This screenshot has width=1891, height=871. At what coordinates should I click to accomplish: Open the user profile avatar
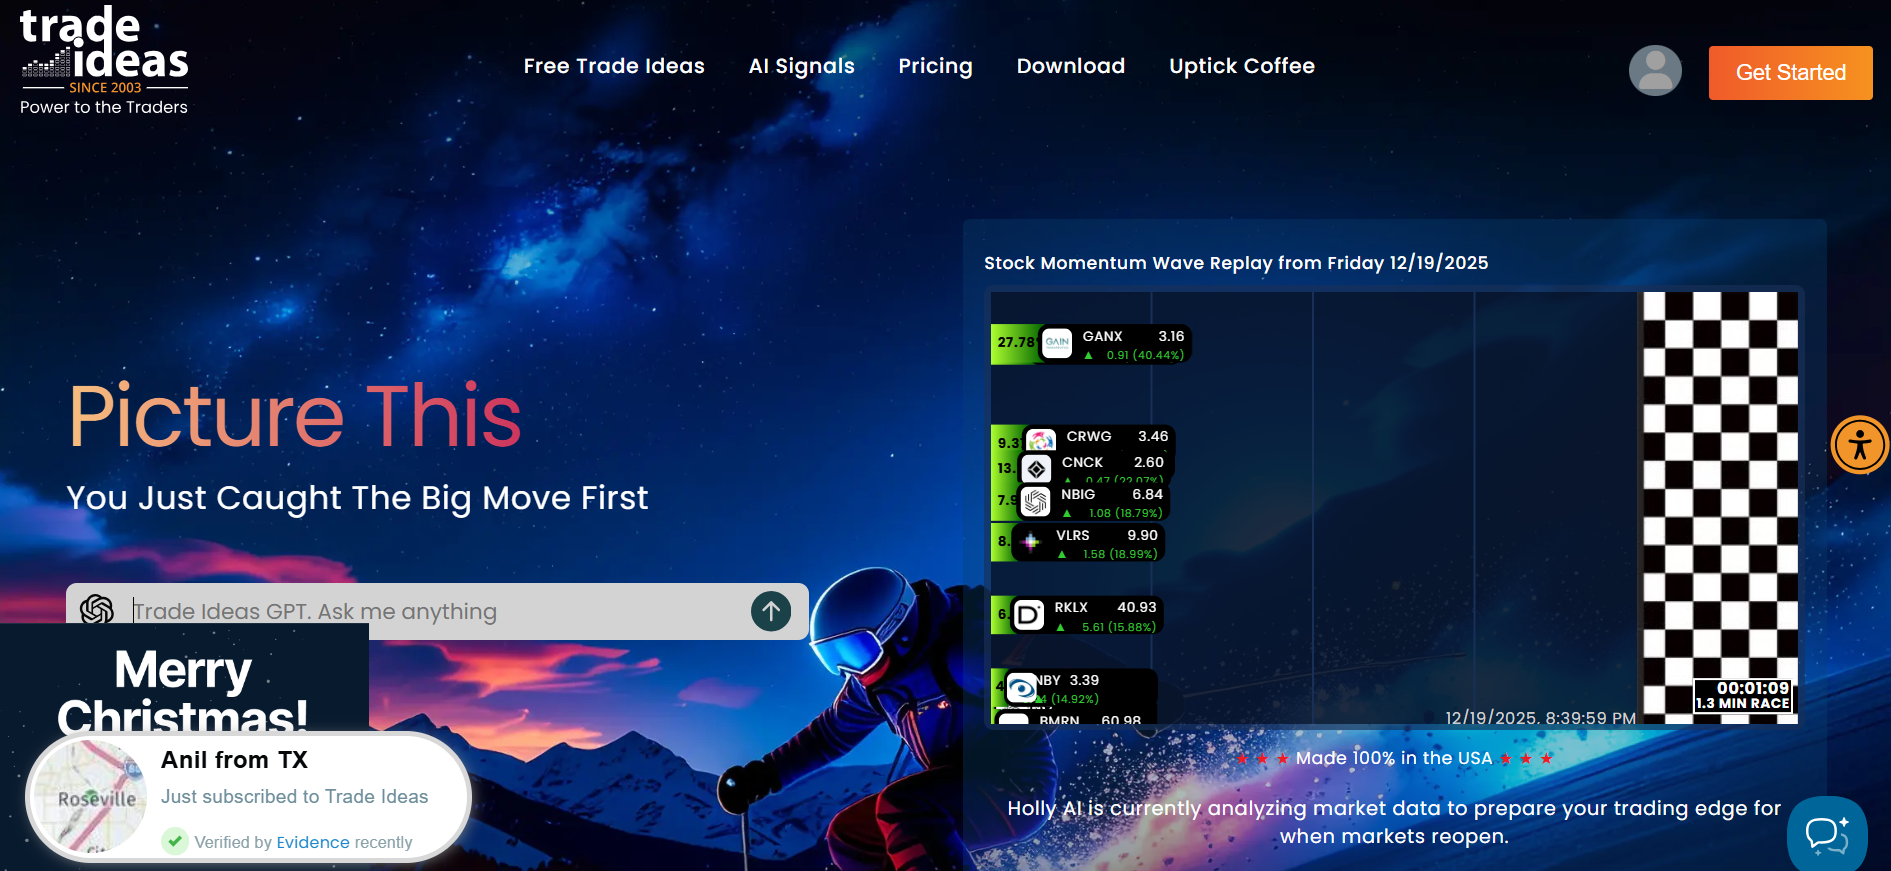pyautogui.click(x=1655, y=71)
